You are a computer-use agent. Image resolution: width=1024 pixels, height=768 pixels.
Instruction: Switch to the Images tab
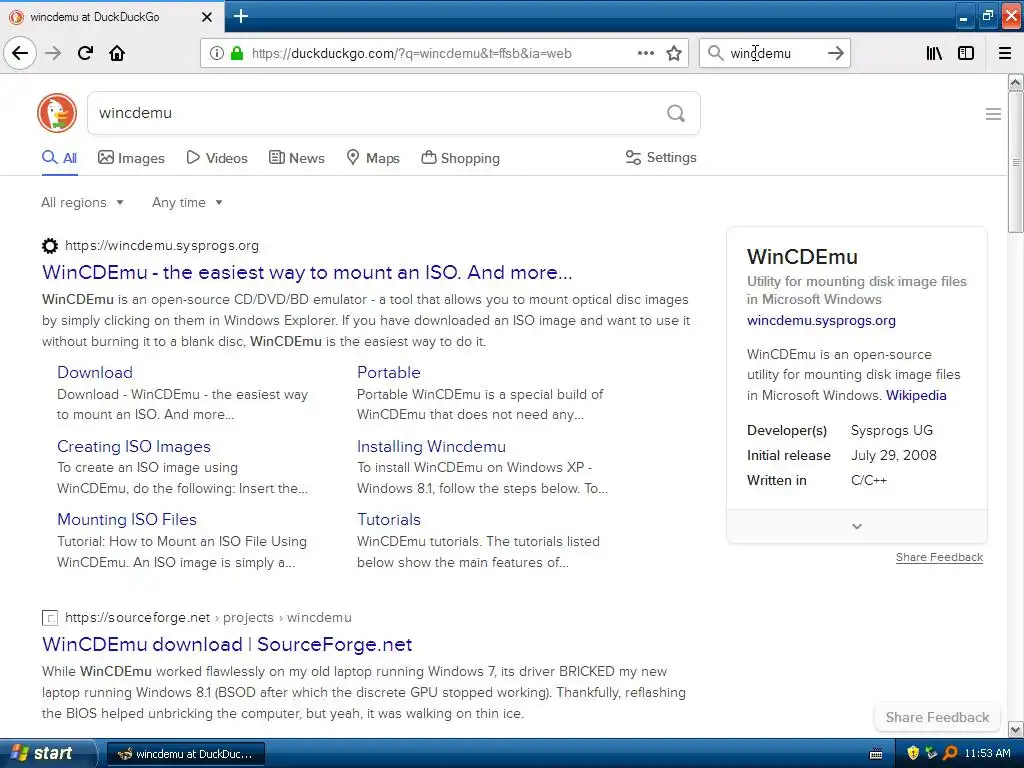[x=131, y=158]
